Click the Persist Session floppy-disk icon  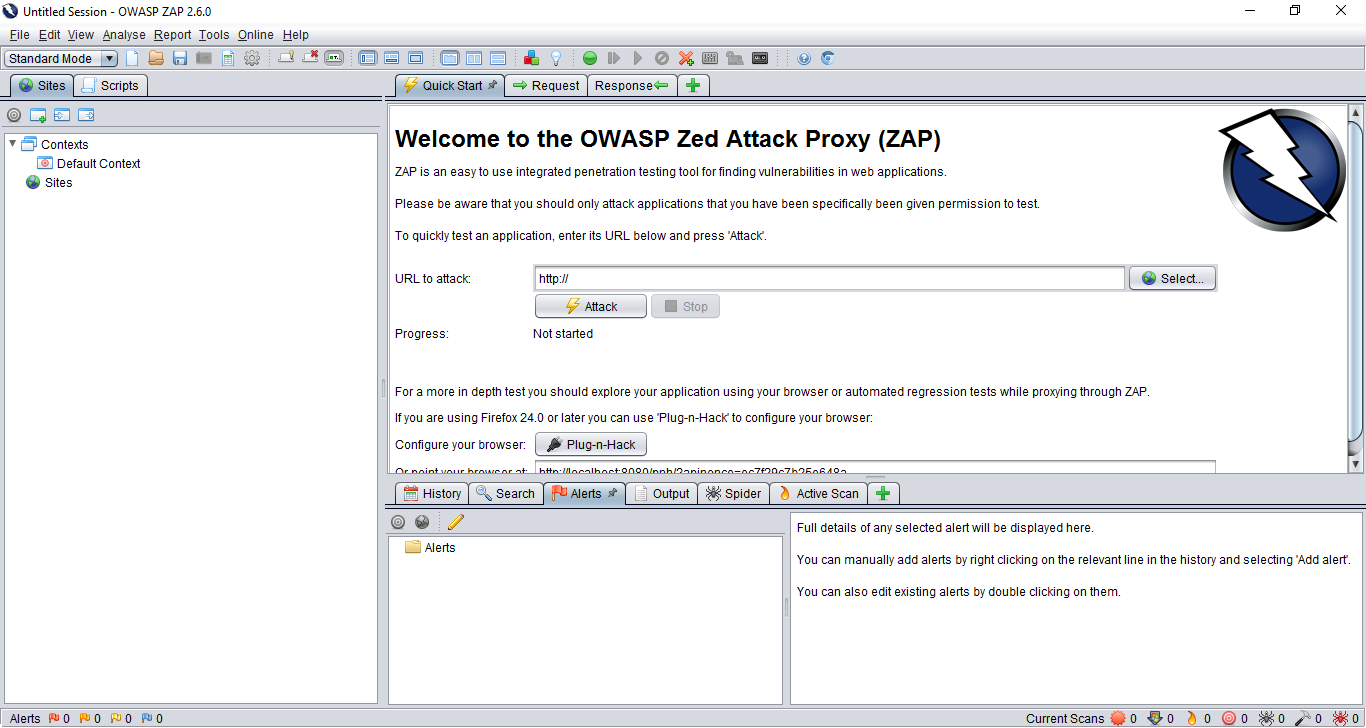pyautogui.click(x=180, y=58)
